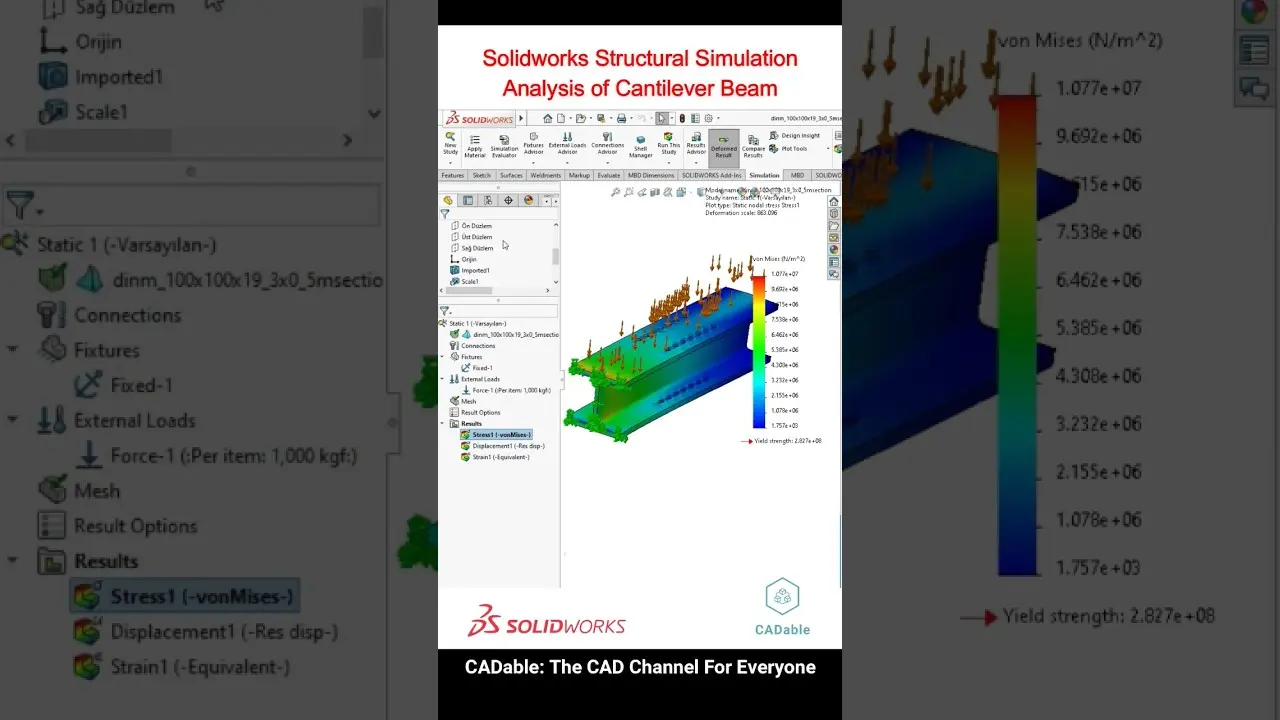The image size is (1280, 720).
Task: Expand the Plot Tools dropdown
Action: click(828, 148)
